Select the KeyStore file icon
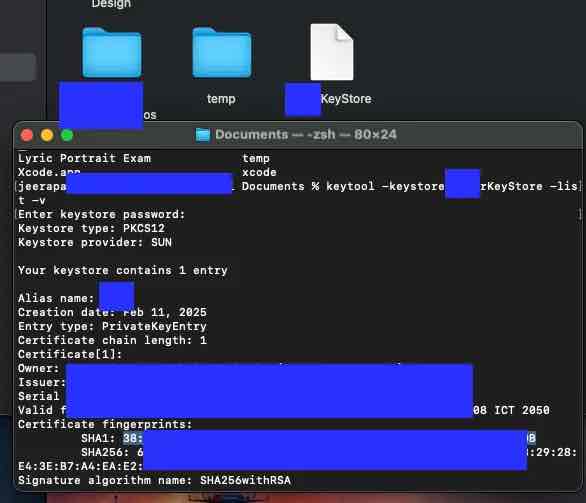The height and width of the screenshot is (503, 586). pyautogui.click(x=331, y=52)
